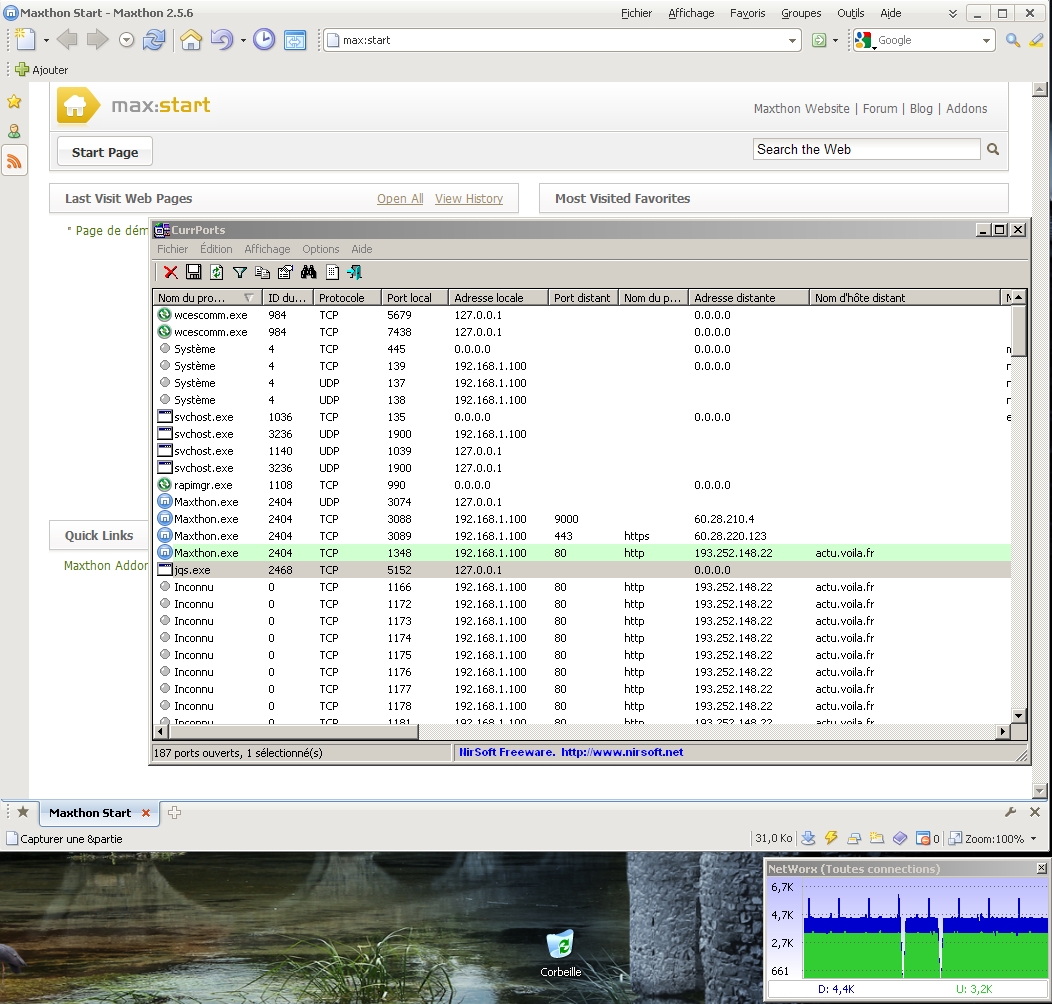This screenshot has height=1004, width=1052.
Task: Click the Start Page button
Action: tap(105, 152)
